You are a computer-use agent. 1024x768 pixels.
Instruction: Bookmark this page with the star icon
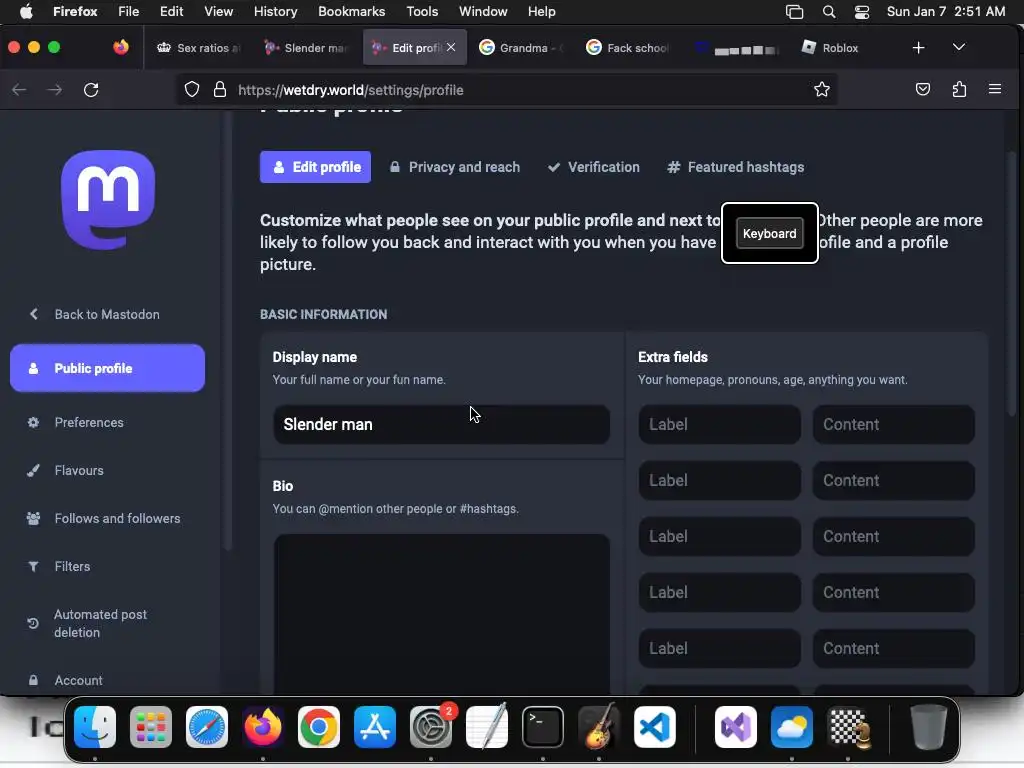(x=822, y=89)
